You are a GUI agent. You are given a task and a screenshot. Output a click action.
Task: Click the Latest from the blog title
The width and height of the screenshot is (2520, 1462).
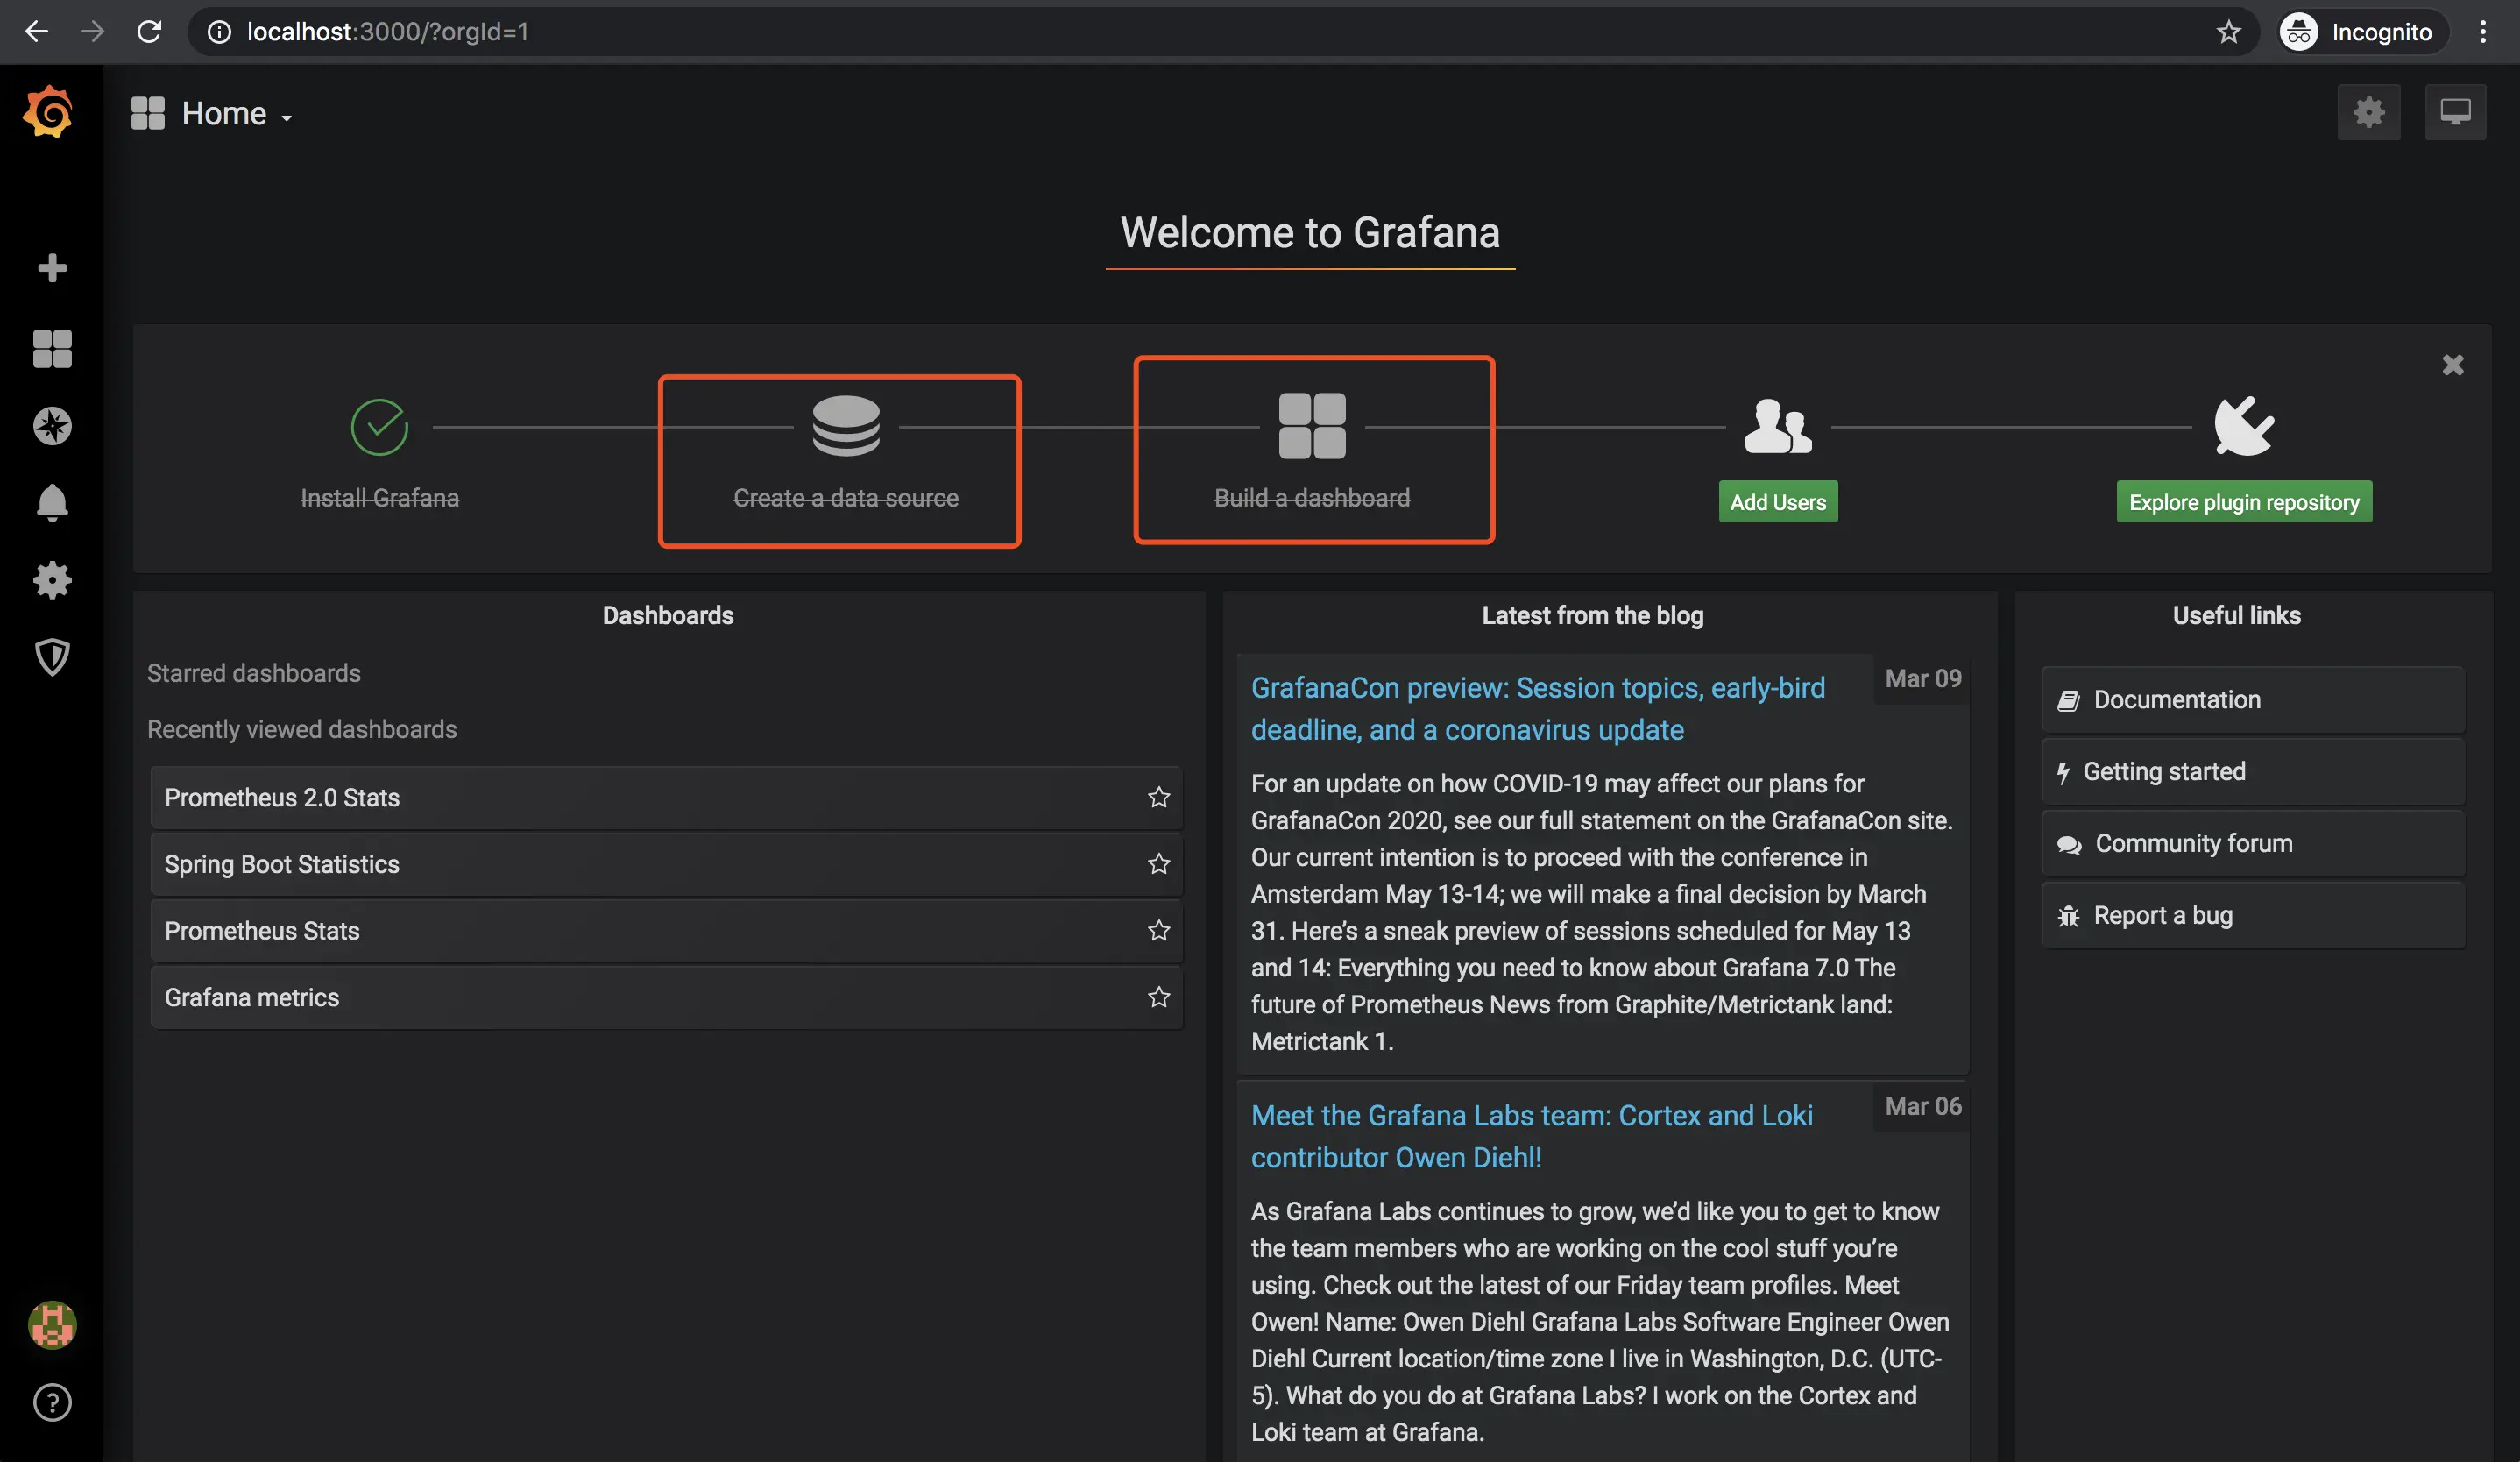click(x=1592, y=615)
